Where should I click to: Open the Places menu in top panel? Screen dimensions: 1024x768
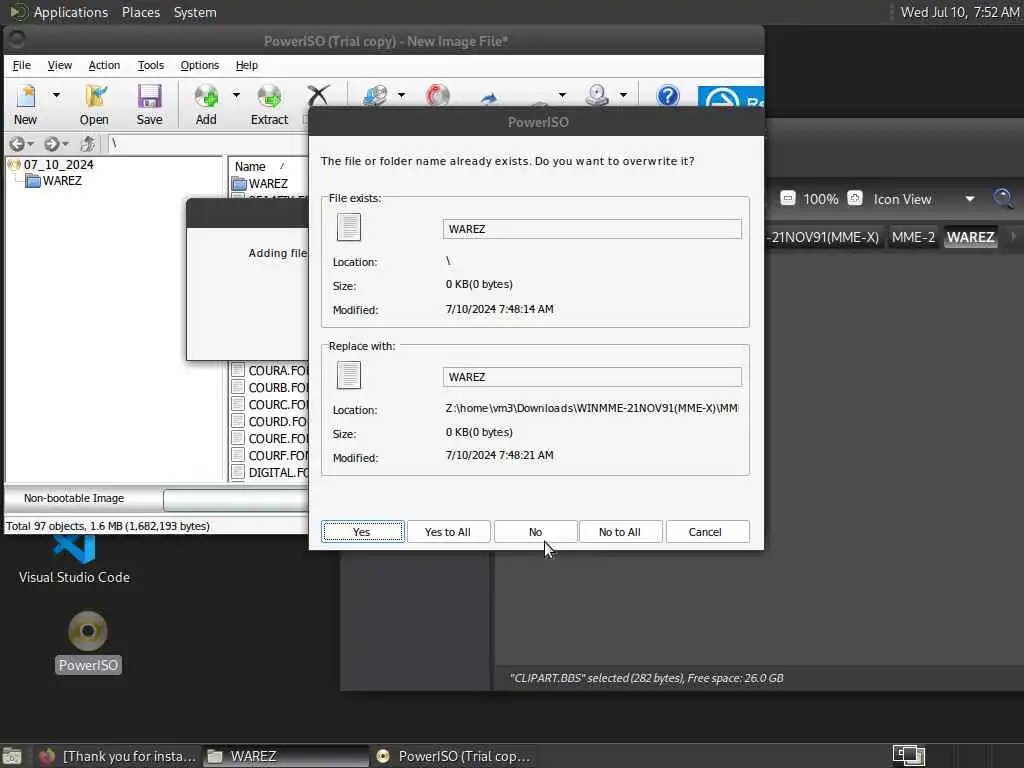pyautogui.click(x=140, y=12)
